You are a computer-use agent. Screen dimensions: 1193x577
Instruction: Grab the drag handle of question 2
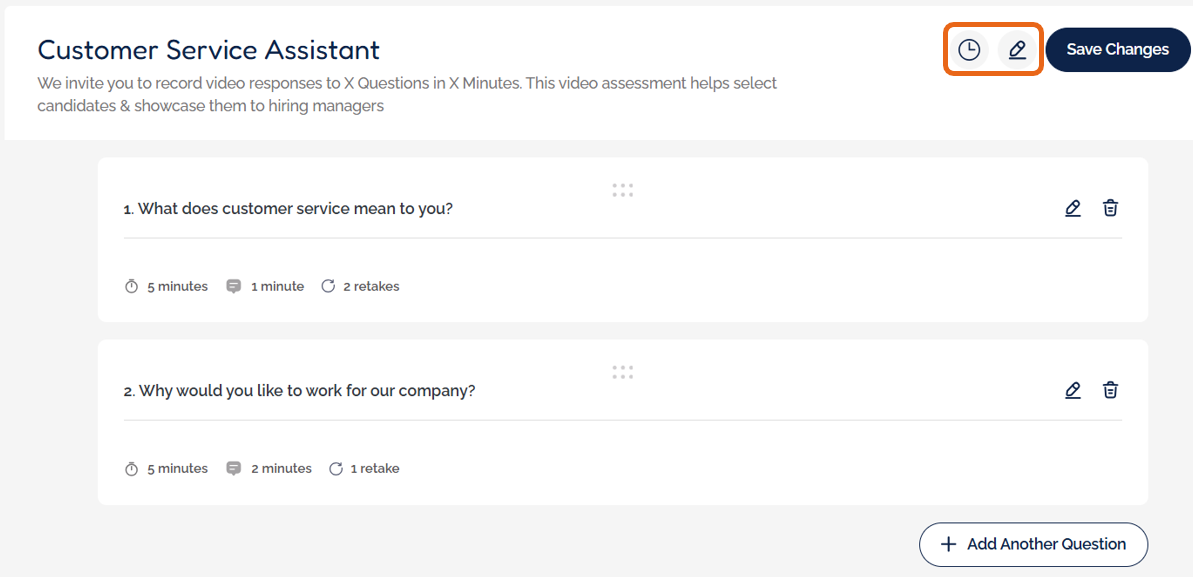pos(622,372)
